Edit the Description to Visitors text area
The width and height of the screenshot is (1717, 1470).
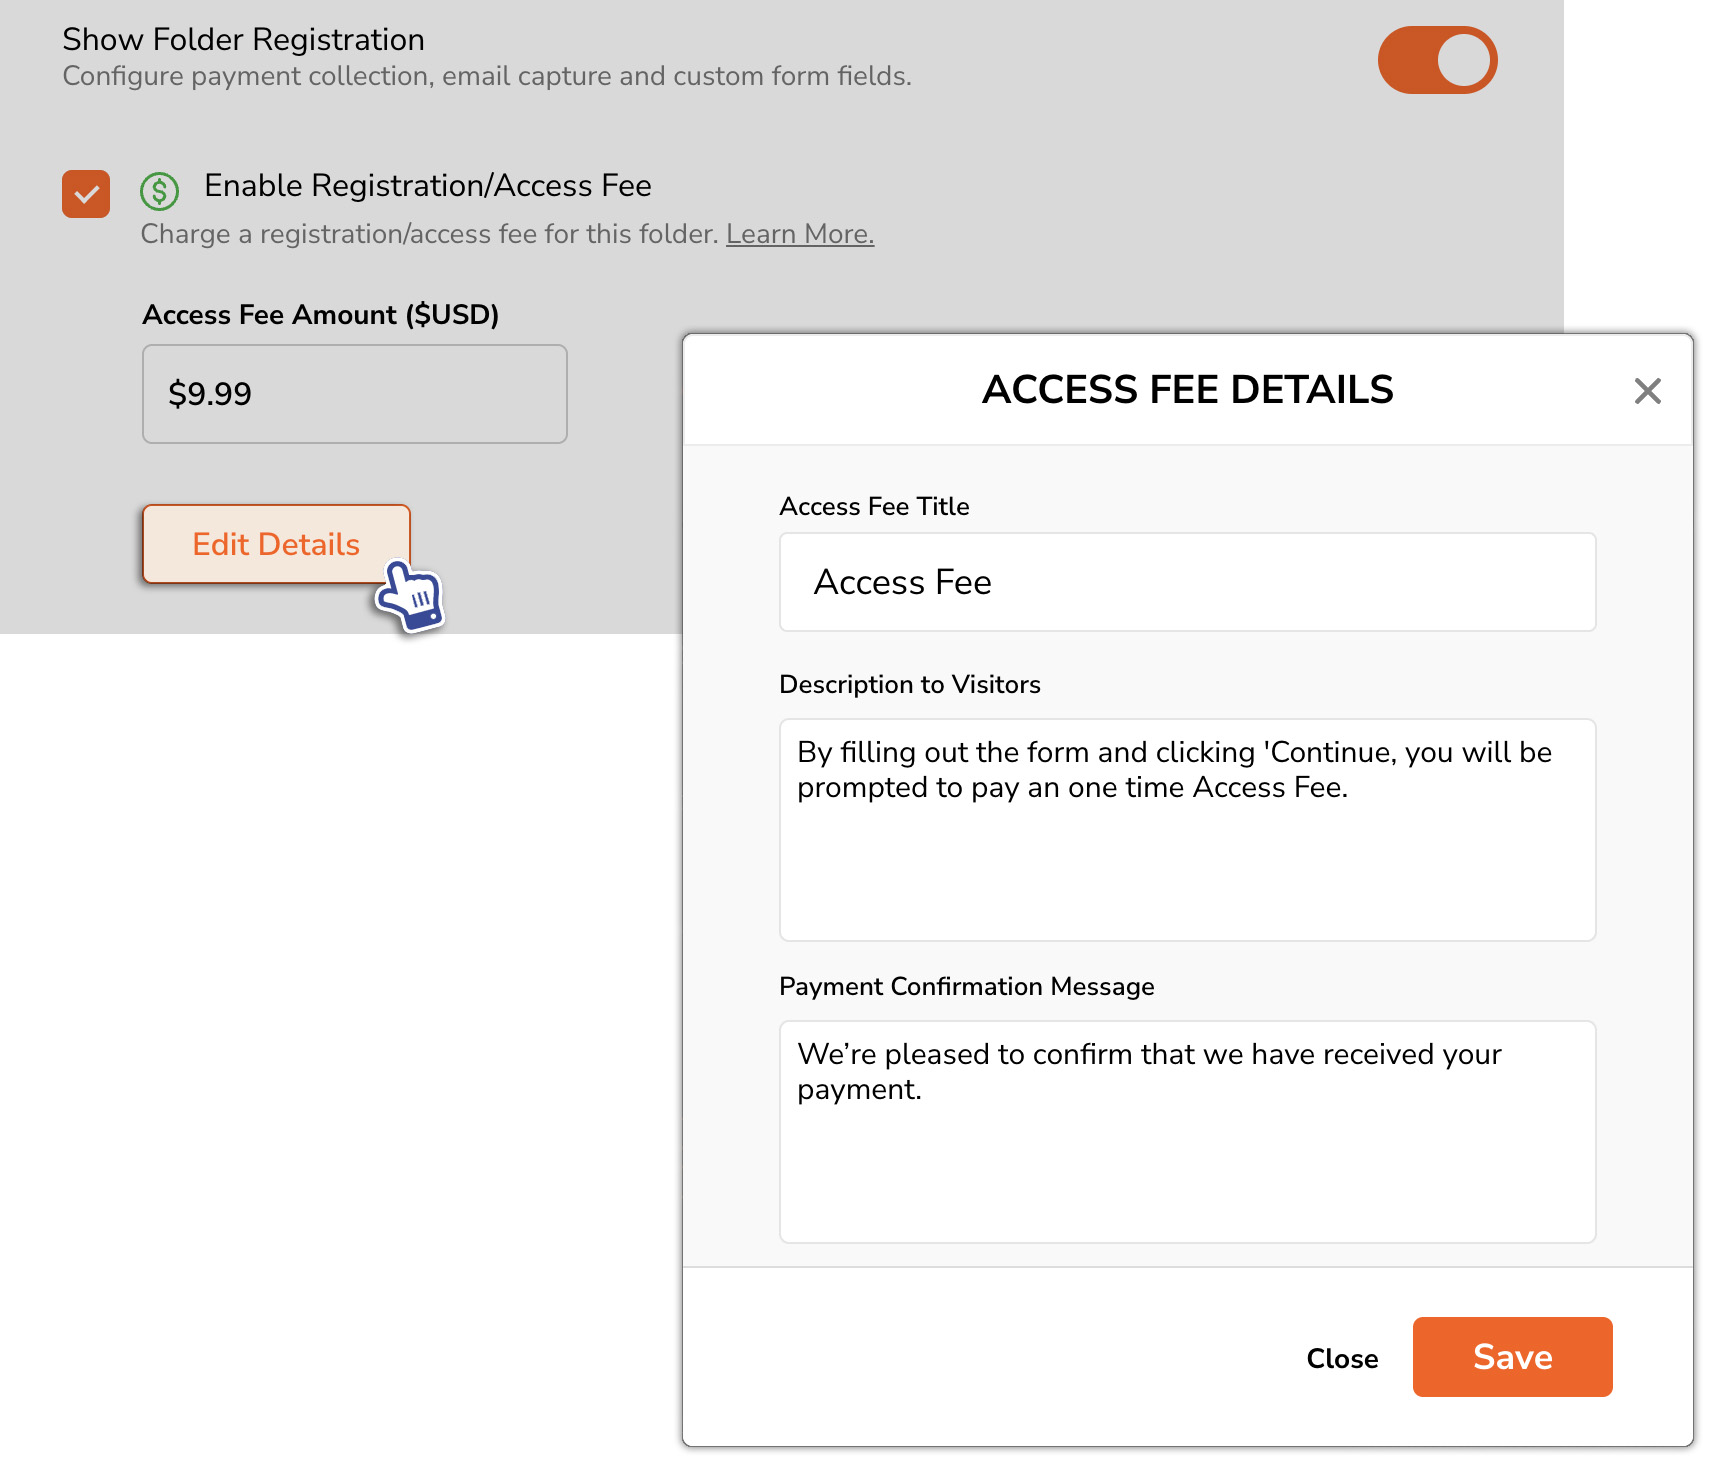[1187, 830]
